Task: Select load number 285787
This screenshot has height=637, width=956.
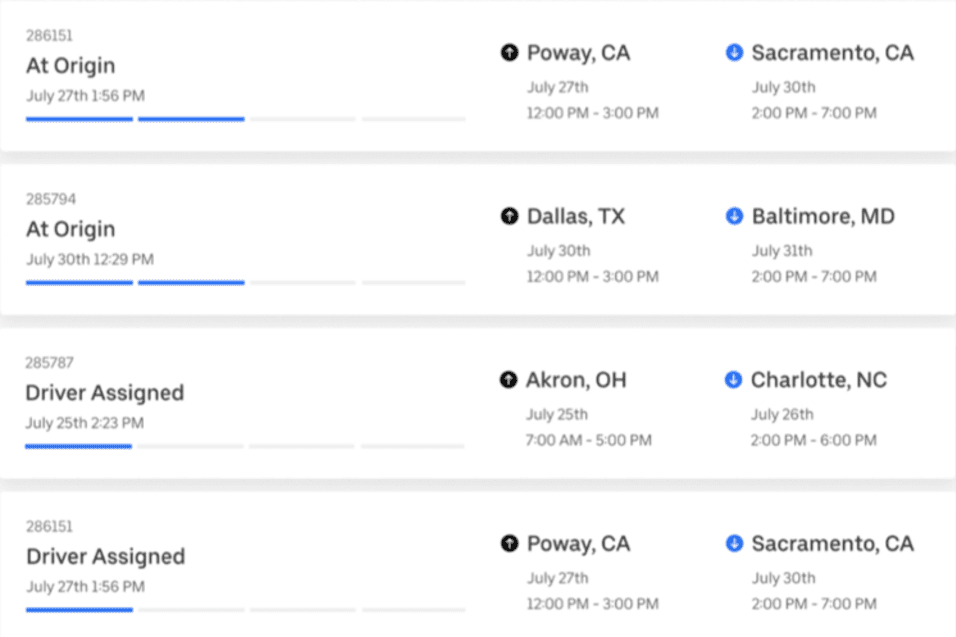Action: click(49, 363)
